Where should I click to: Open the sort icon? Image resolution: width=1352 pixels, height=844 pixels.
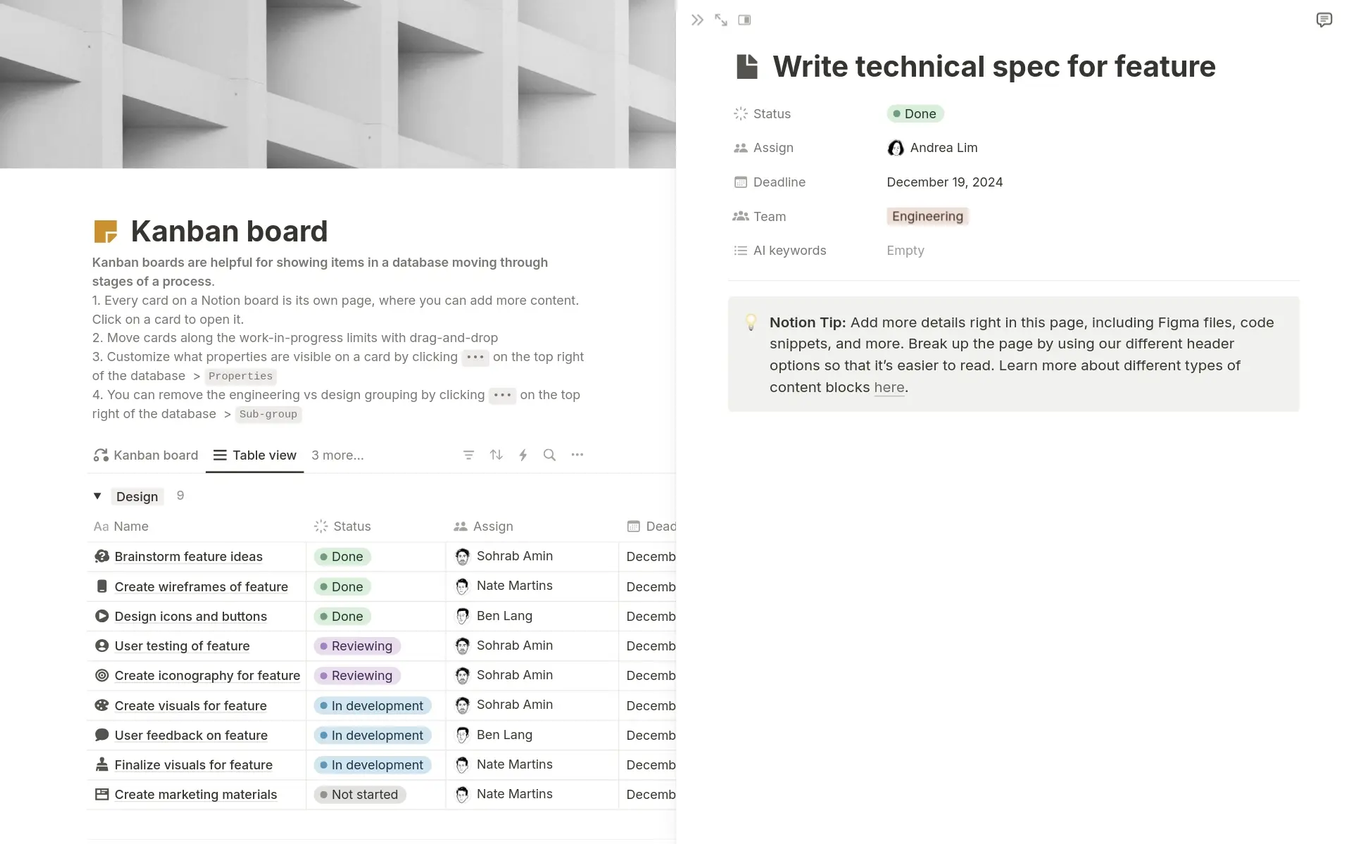[x=496, y=455]
